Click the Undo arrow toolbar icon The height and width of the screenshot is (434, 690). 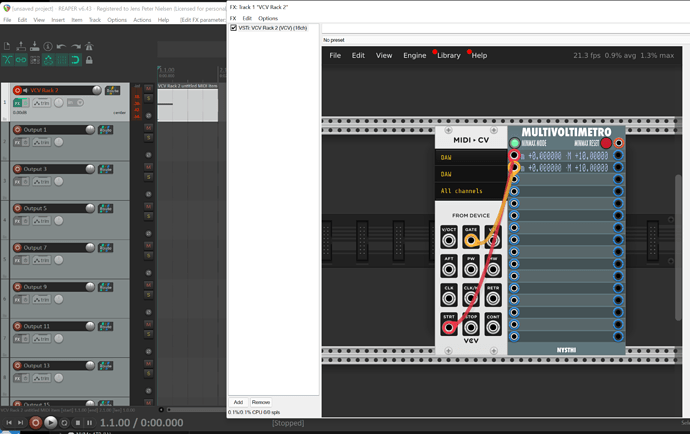(x=62, y=46)
